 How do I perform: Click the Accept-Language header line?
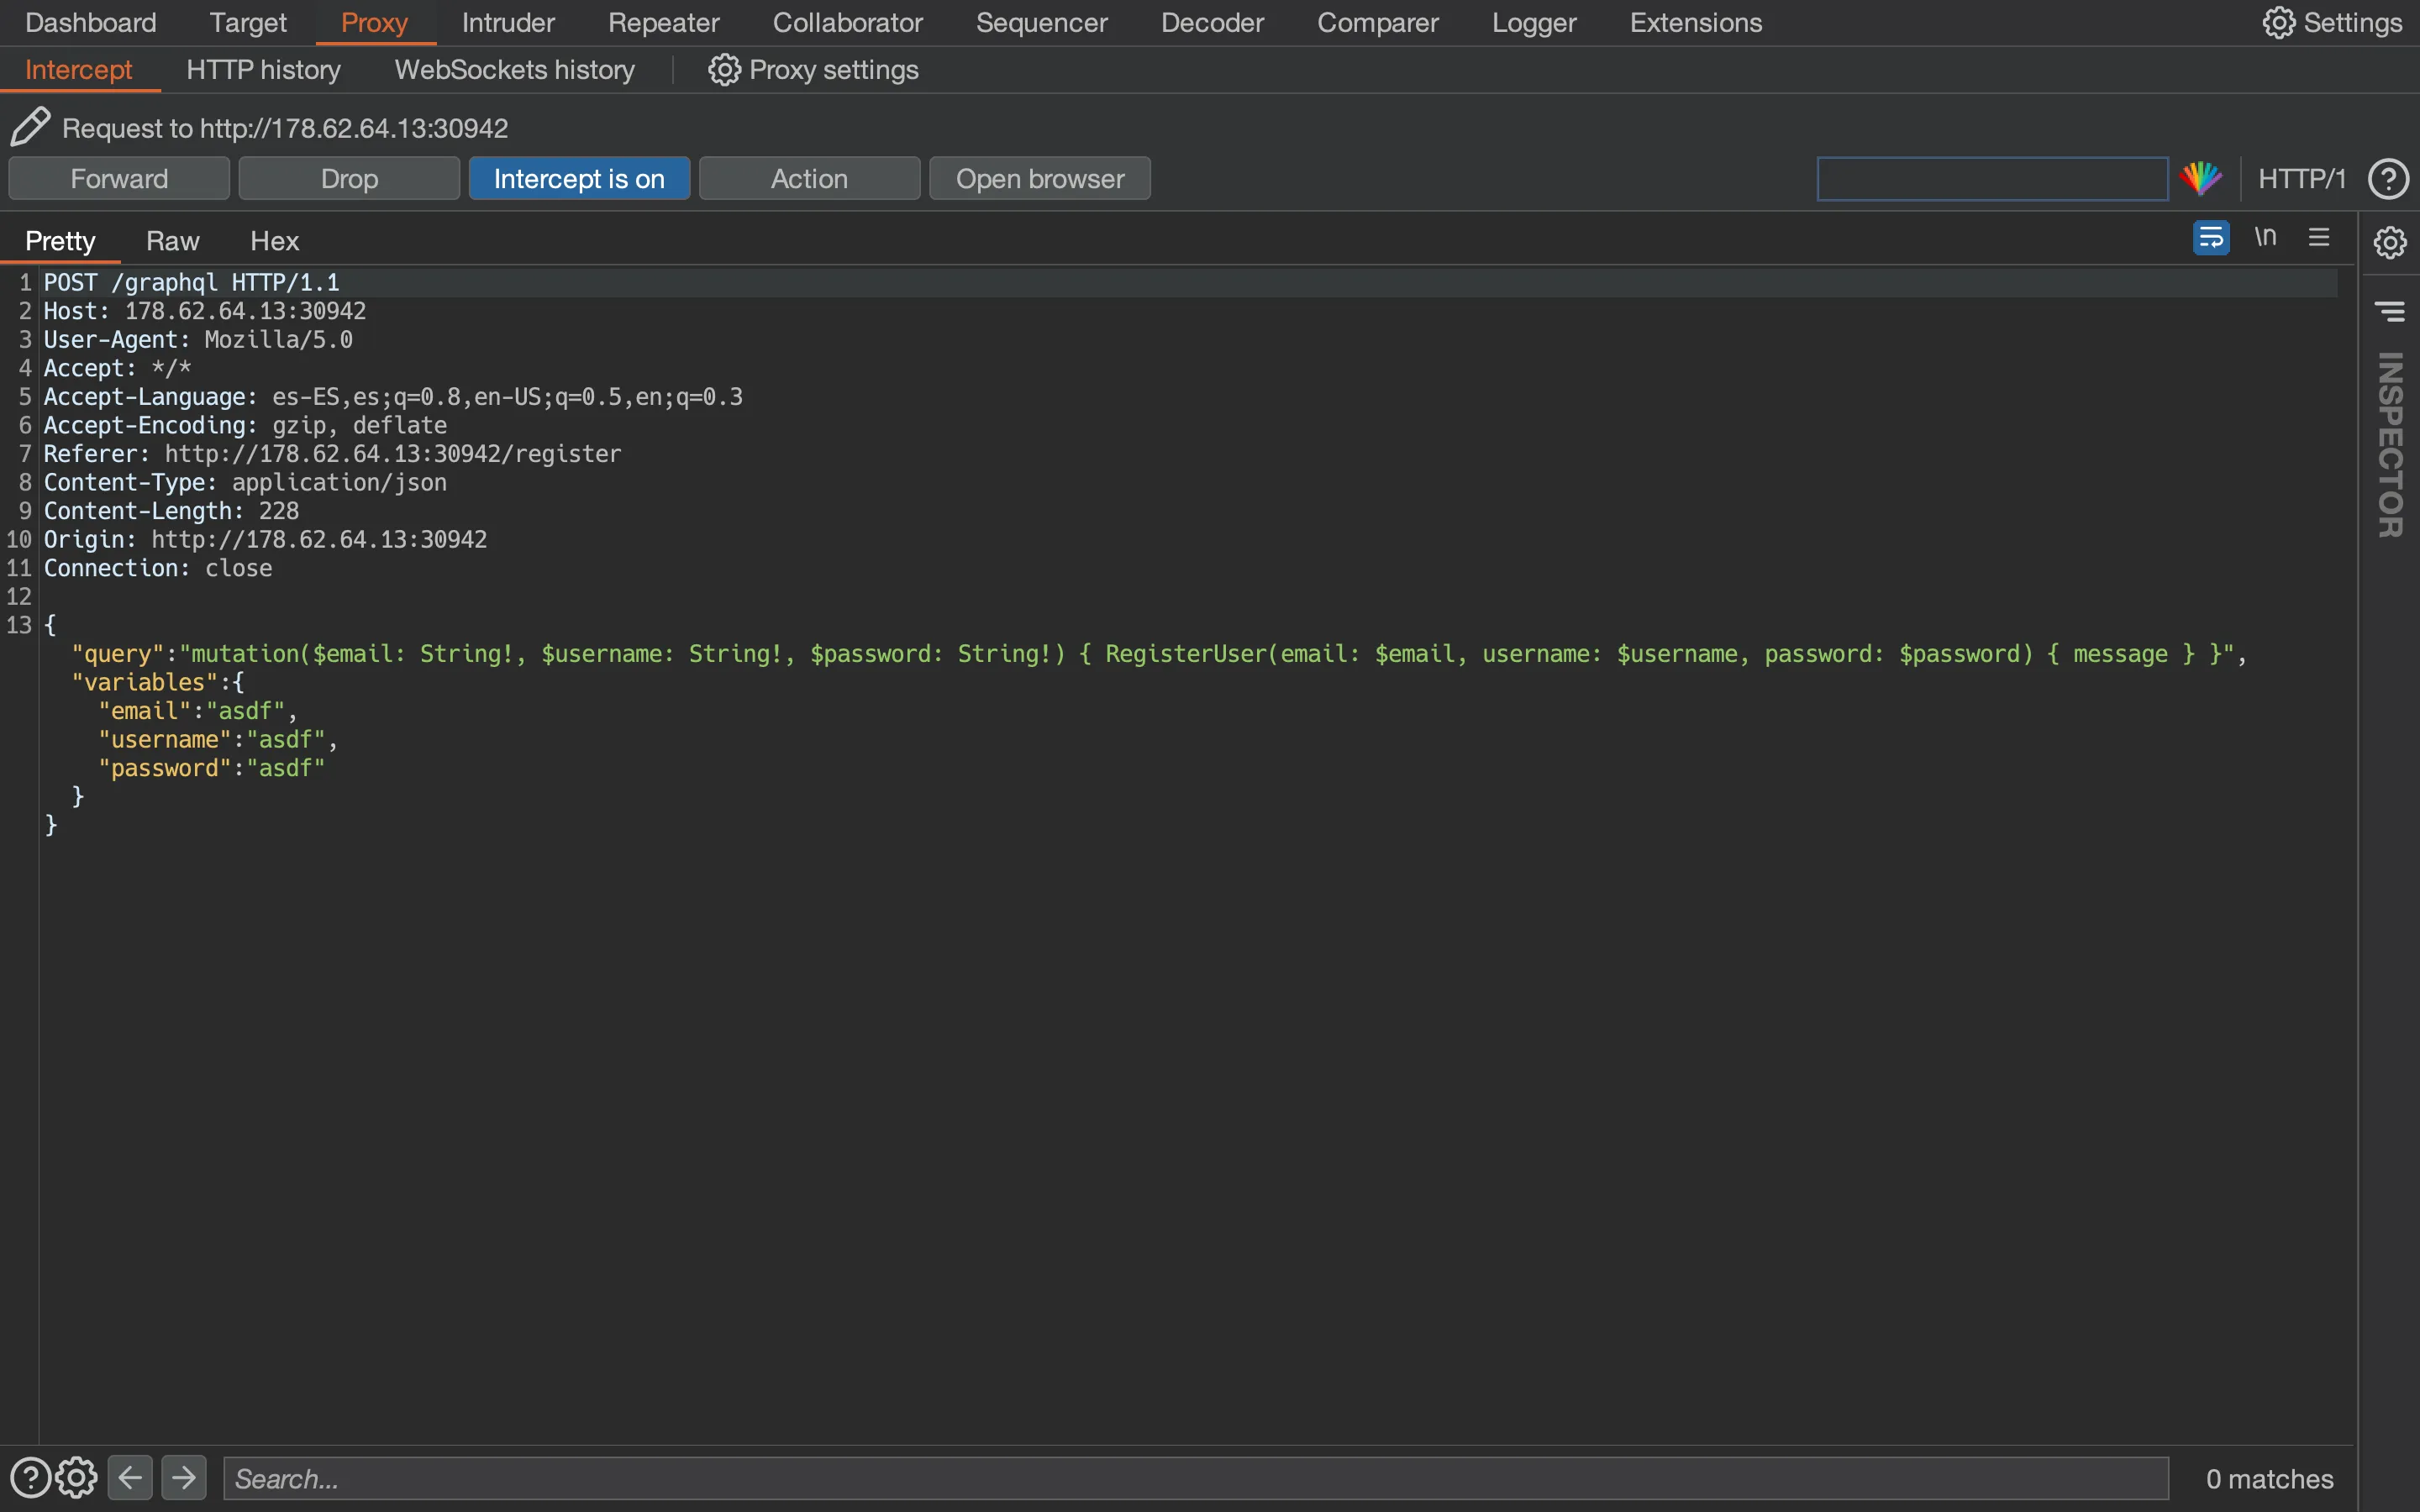click(393, 397)
